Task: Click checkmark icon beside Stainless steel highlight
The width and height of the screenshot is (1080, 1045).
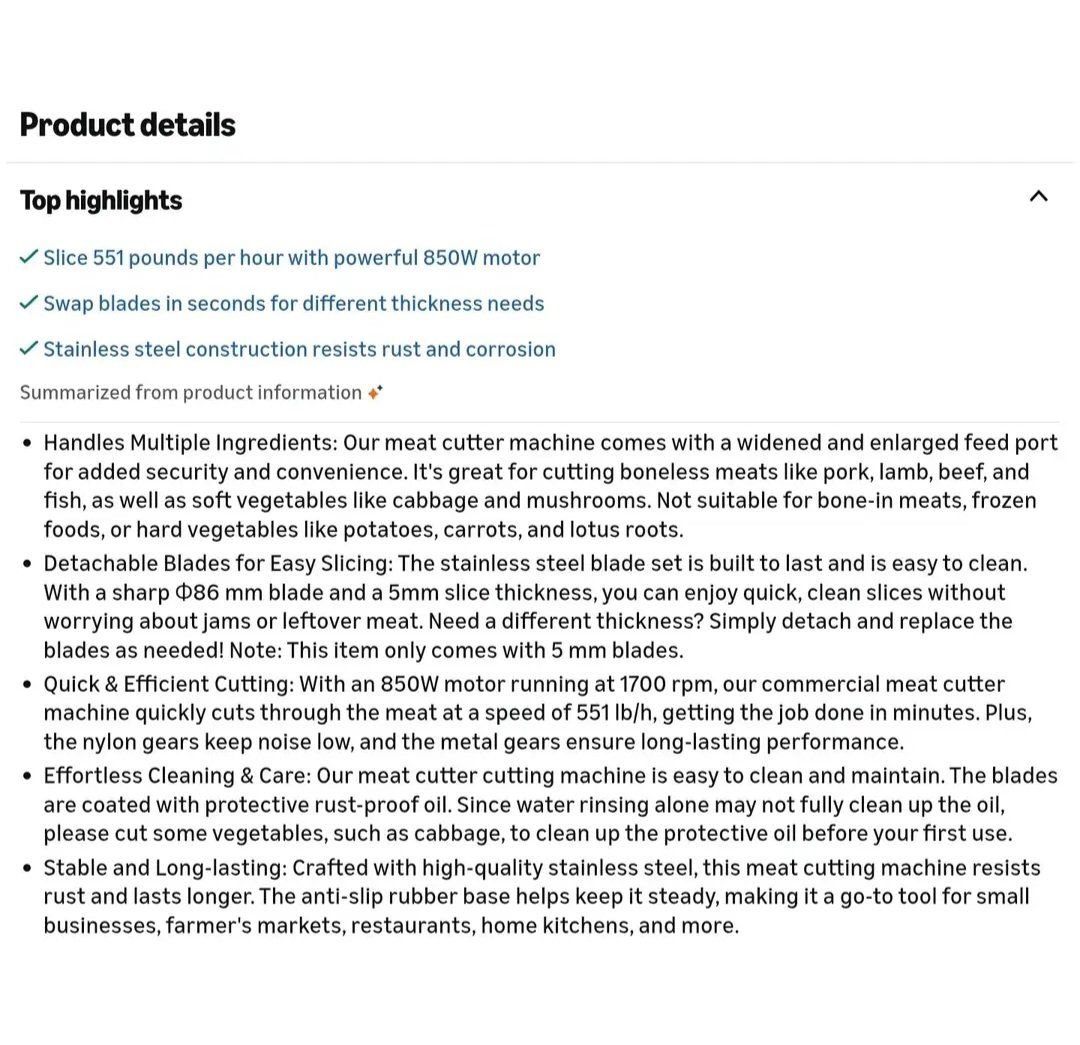Action: [29, 349]
